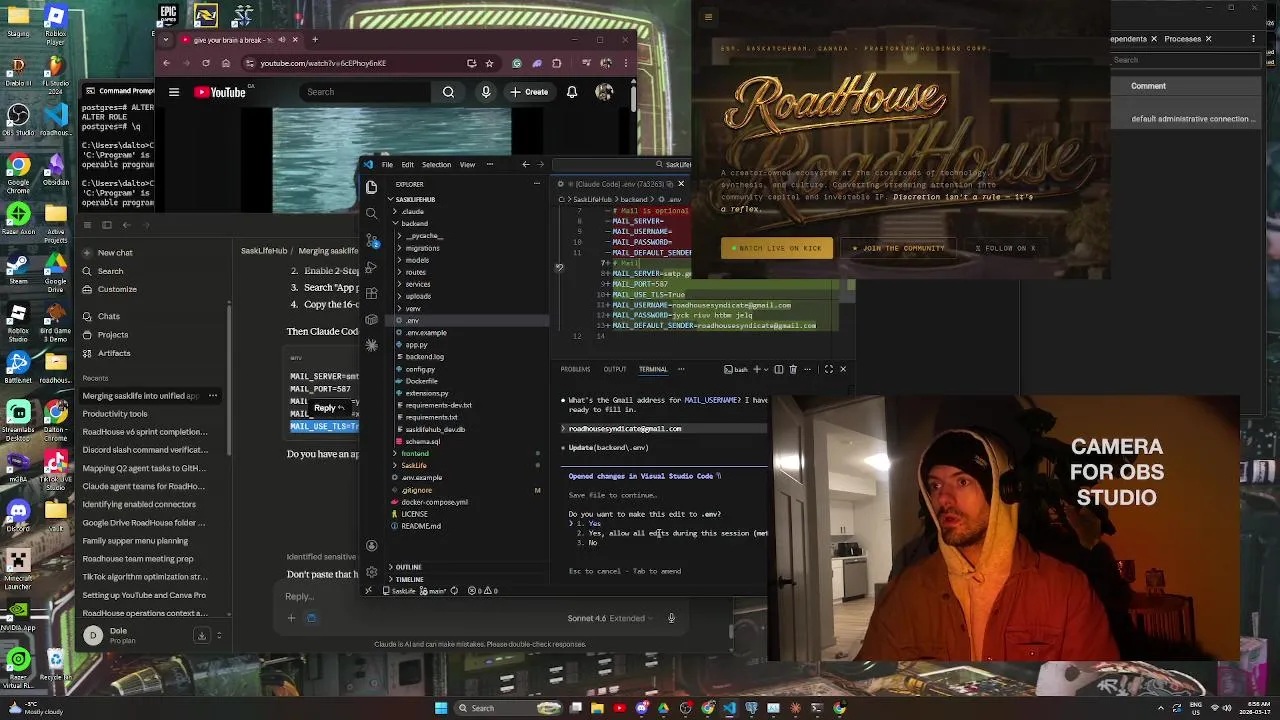The height and width of the screenshot is (720, 1280).
Task: Open the View menu in VS Code
Action: [x=467, y=164]
